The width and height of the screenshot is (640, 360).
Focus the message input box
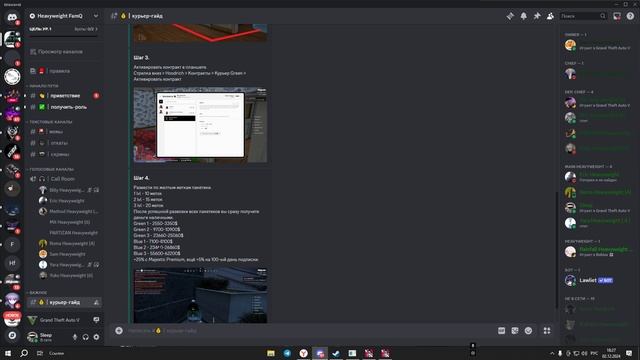[310, 331]
